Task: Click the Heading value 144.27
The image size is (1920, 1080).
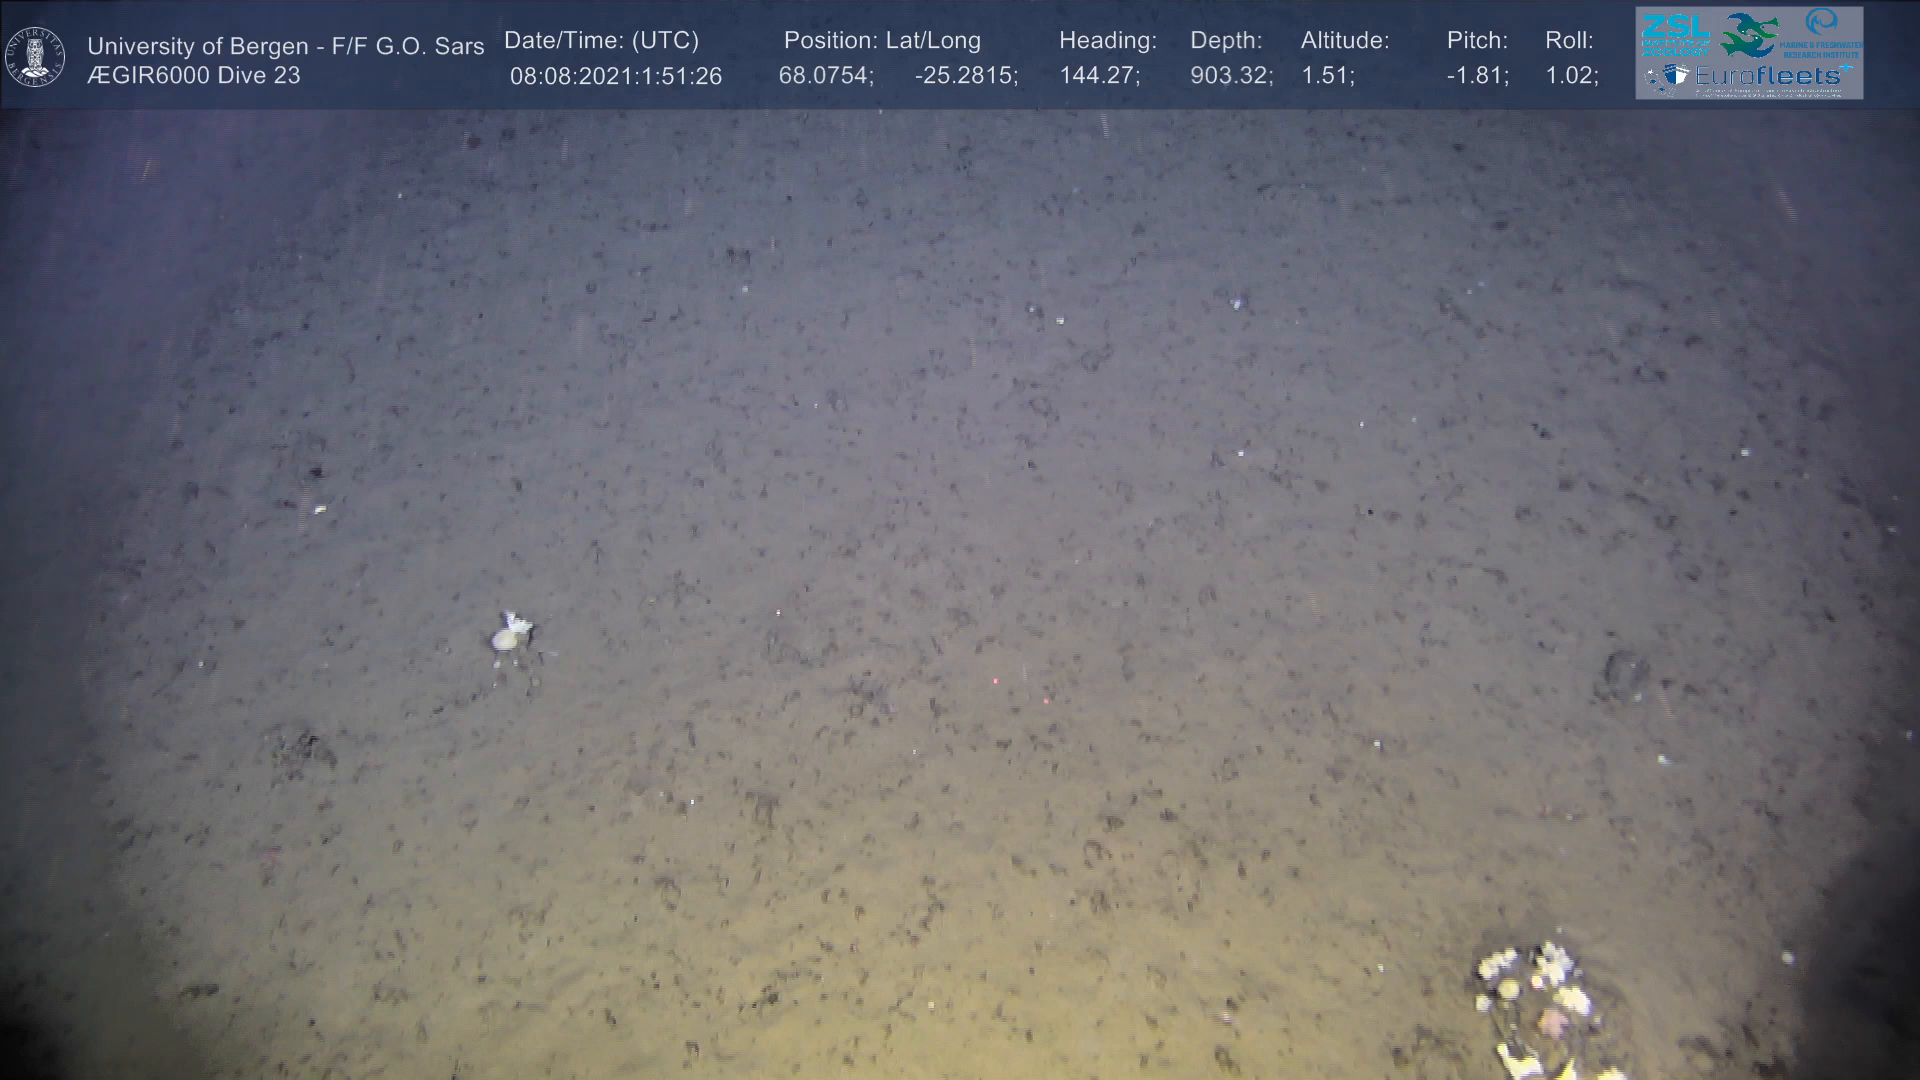Action: tap(1099, 76)
